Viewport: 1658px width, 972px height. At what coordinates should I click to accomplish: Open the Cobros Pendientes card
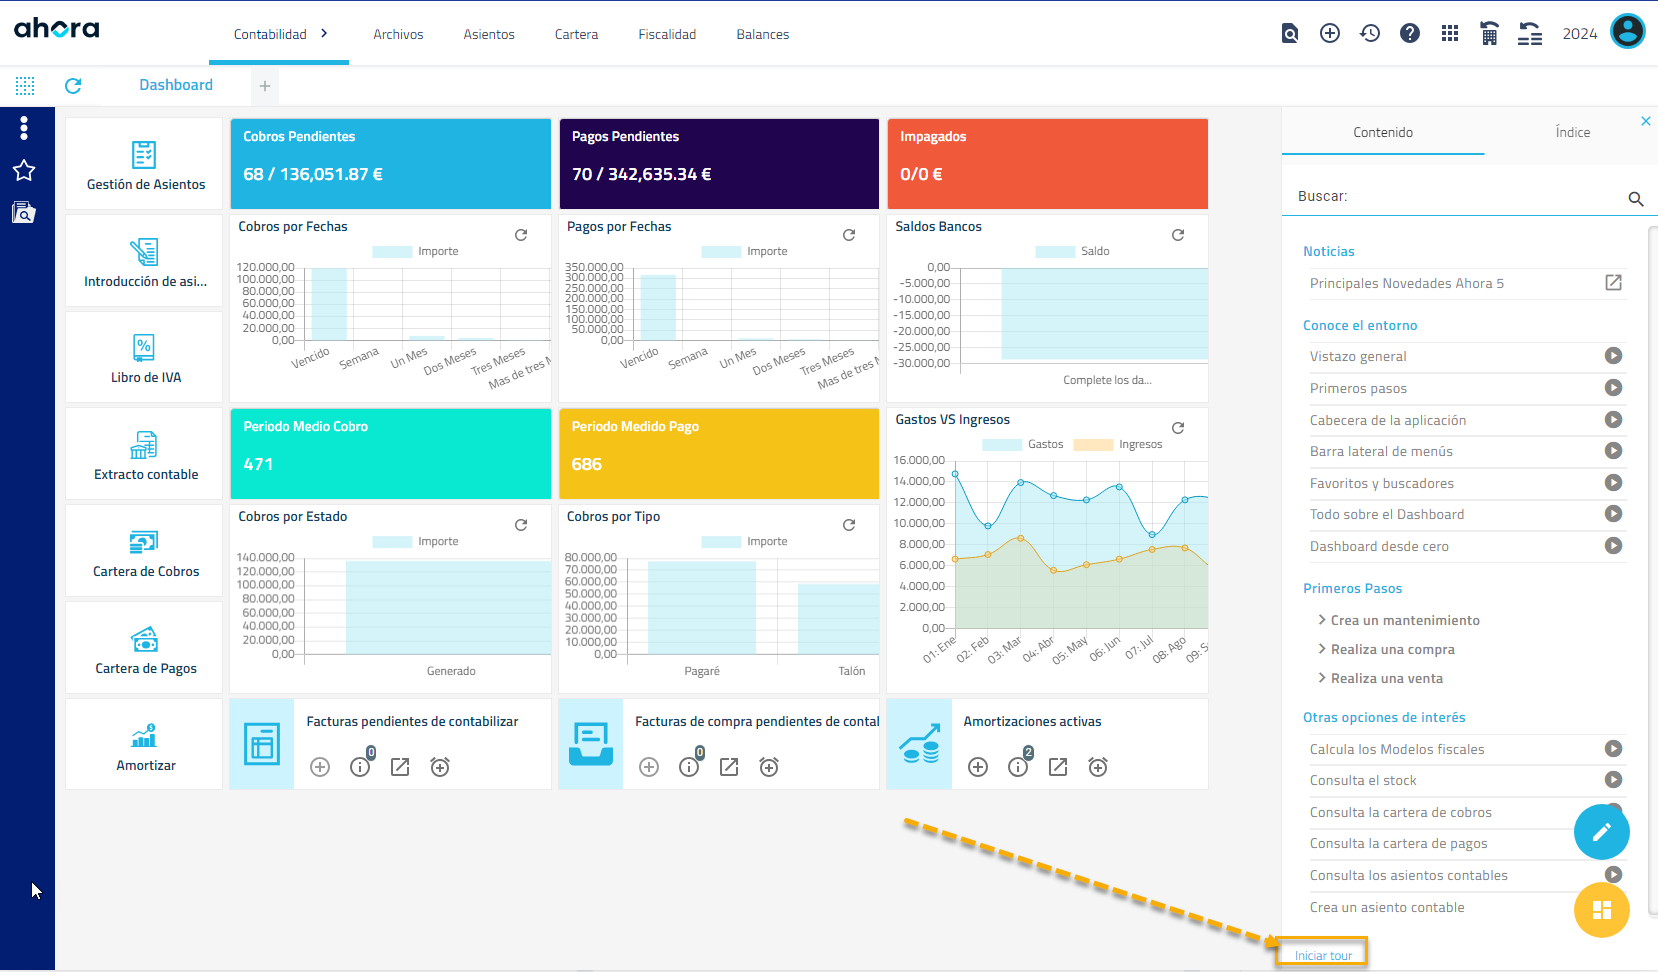coord(391,164)
